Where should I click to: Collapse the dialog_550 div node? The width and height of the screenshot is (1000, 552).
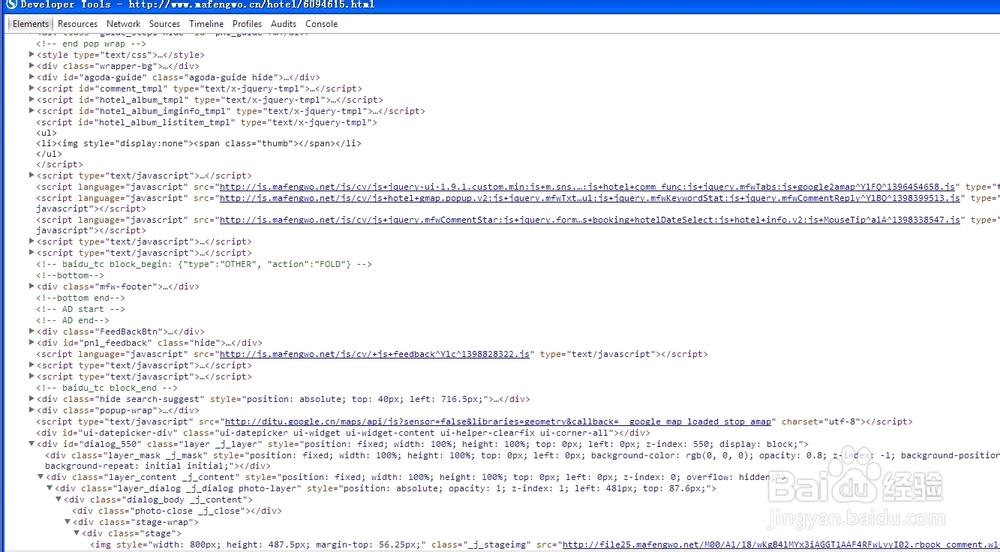coord(31,444)
